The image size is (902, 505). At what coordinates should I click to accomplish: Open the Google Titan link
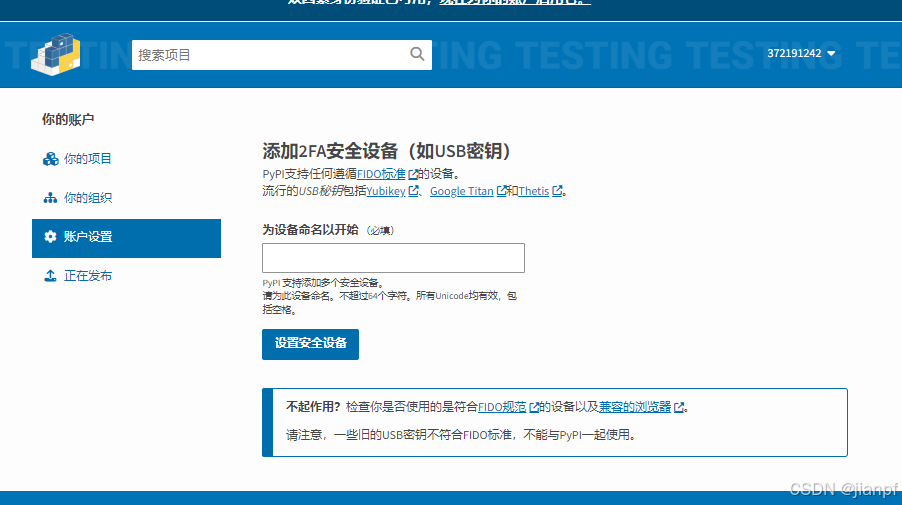461,191
